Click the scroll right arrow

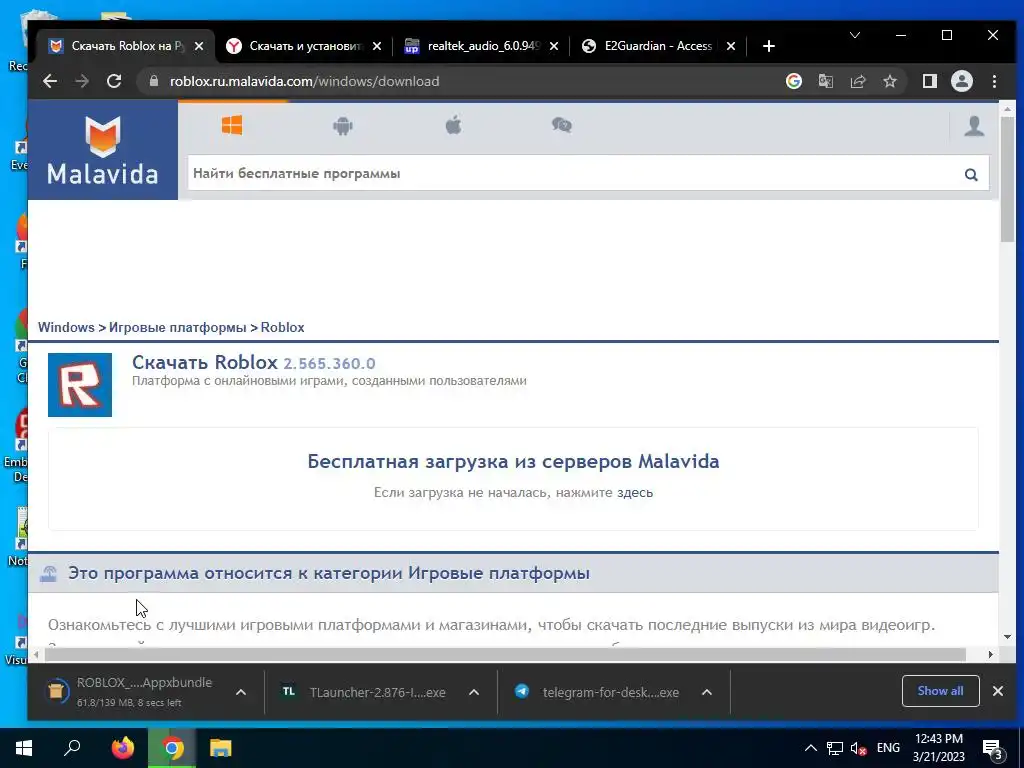coord(991,654)
